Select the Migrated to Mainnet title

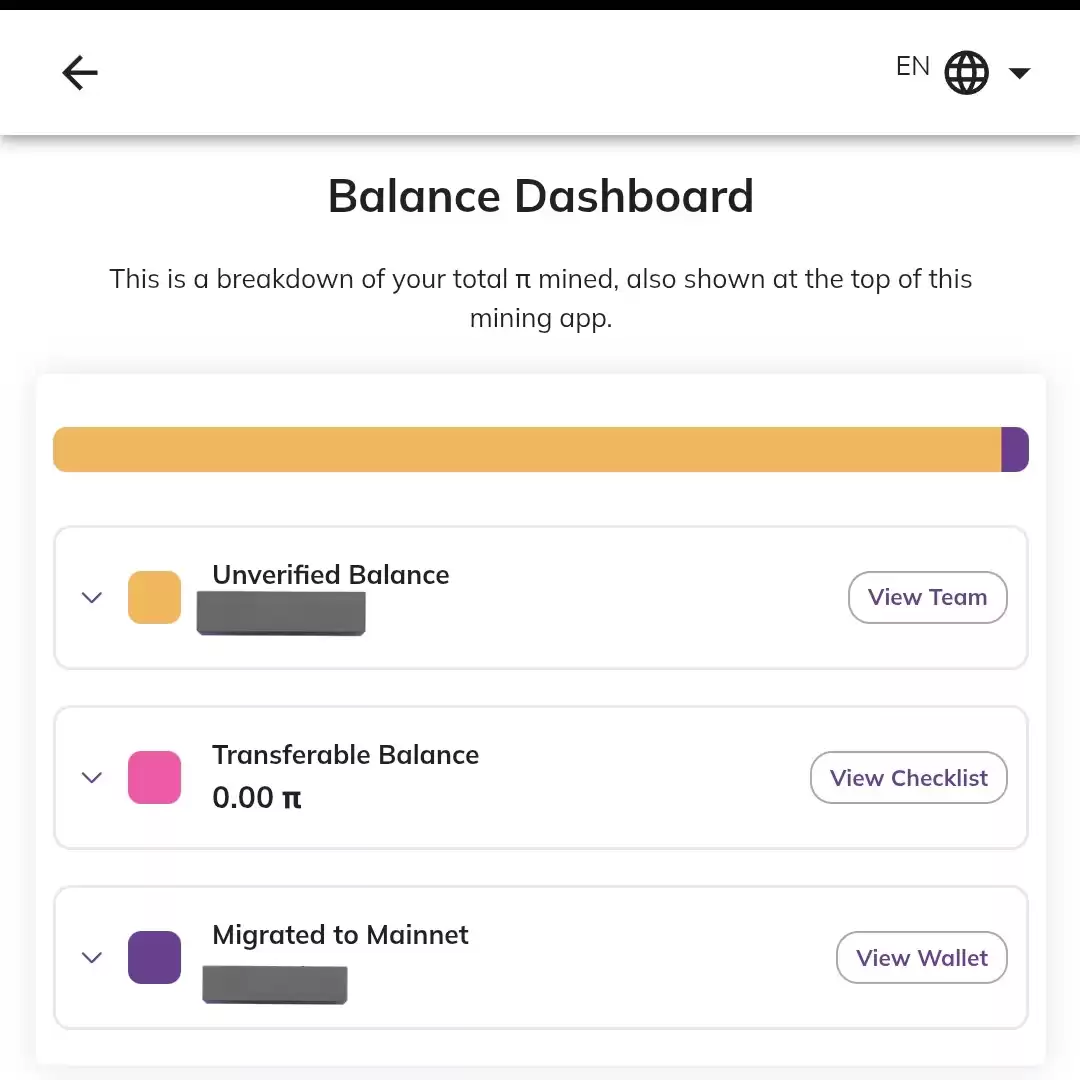click(340, 935)
